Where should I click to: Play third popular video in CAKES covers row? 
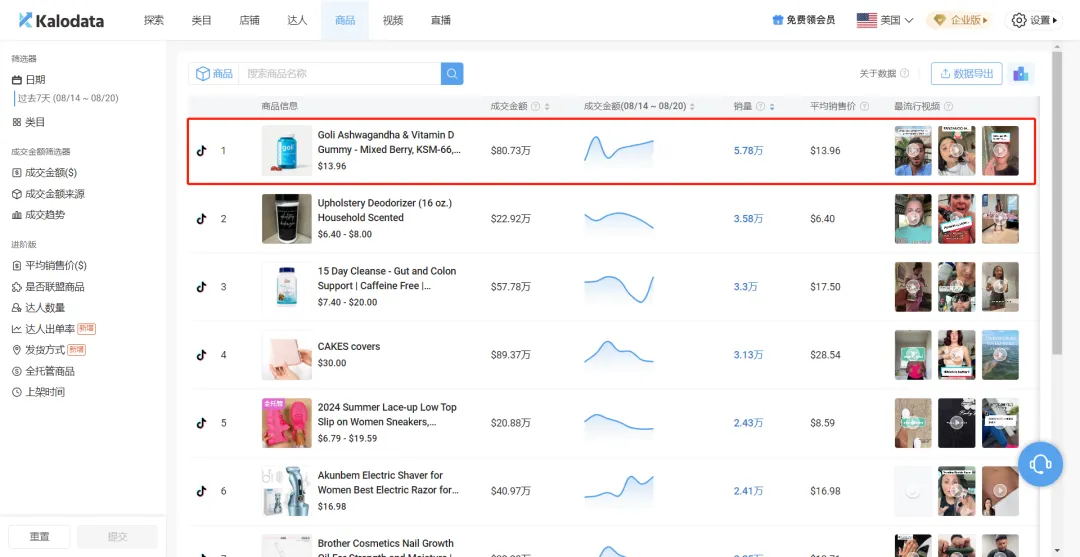pyautogui.click(x=1000, y=355)
